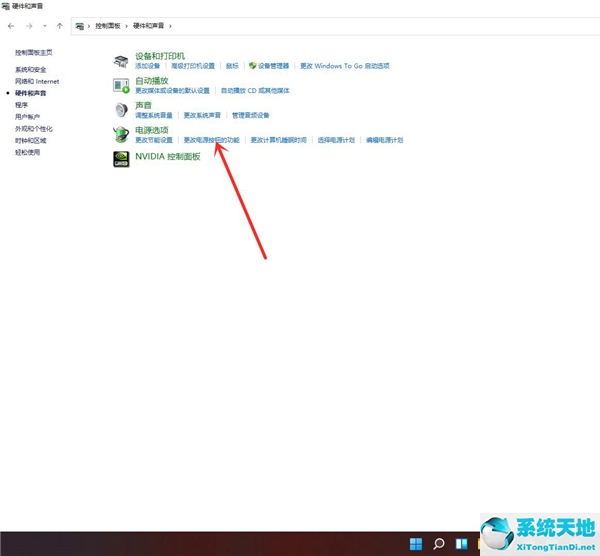The width and height of the screenshot is (600, 556).
Task: Click the 硬件和声音 breadcrumb
Action: [x=148, y=26]
